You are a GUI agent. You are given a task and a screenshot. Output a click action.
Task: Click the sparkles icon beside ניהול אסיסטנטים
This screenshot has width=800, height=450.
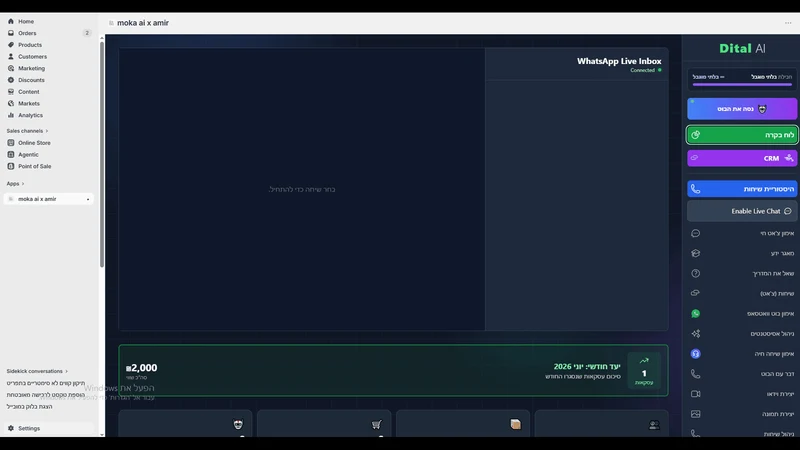point(695,334)
